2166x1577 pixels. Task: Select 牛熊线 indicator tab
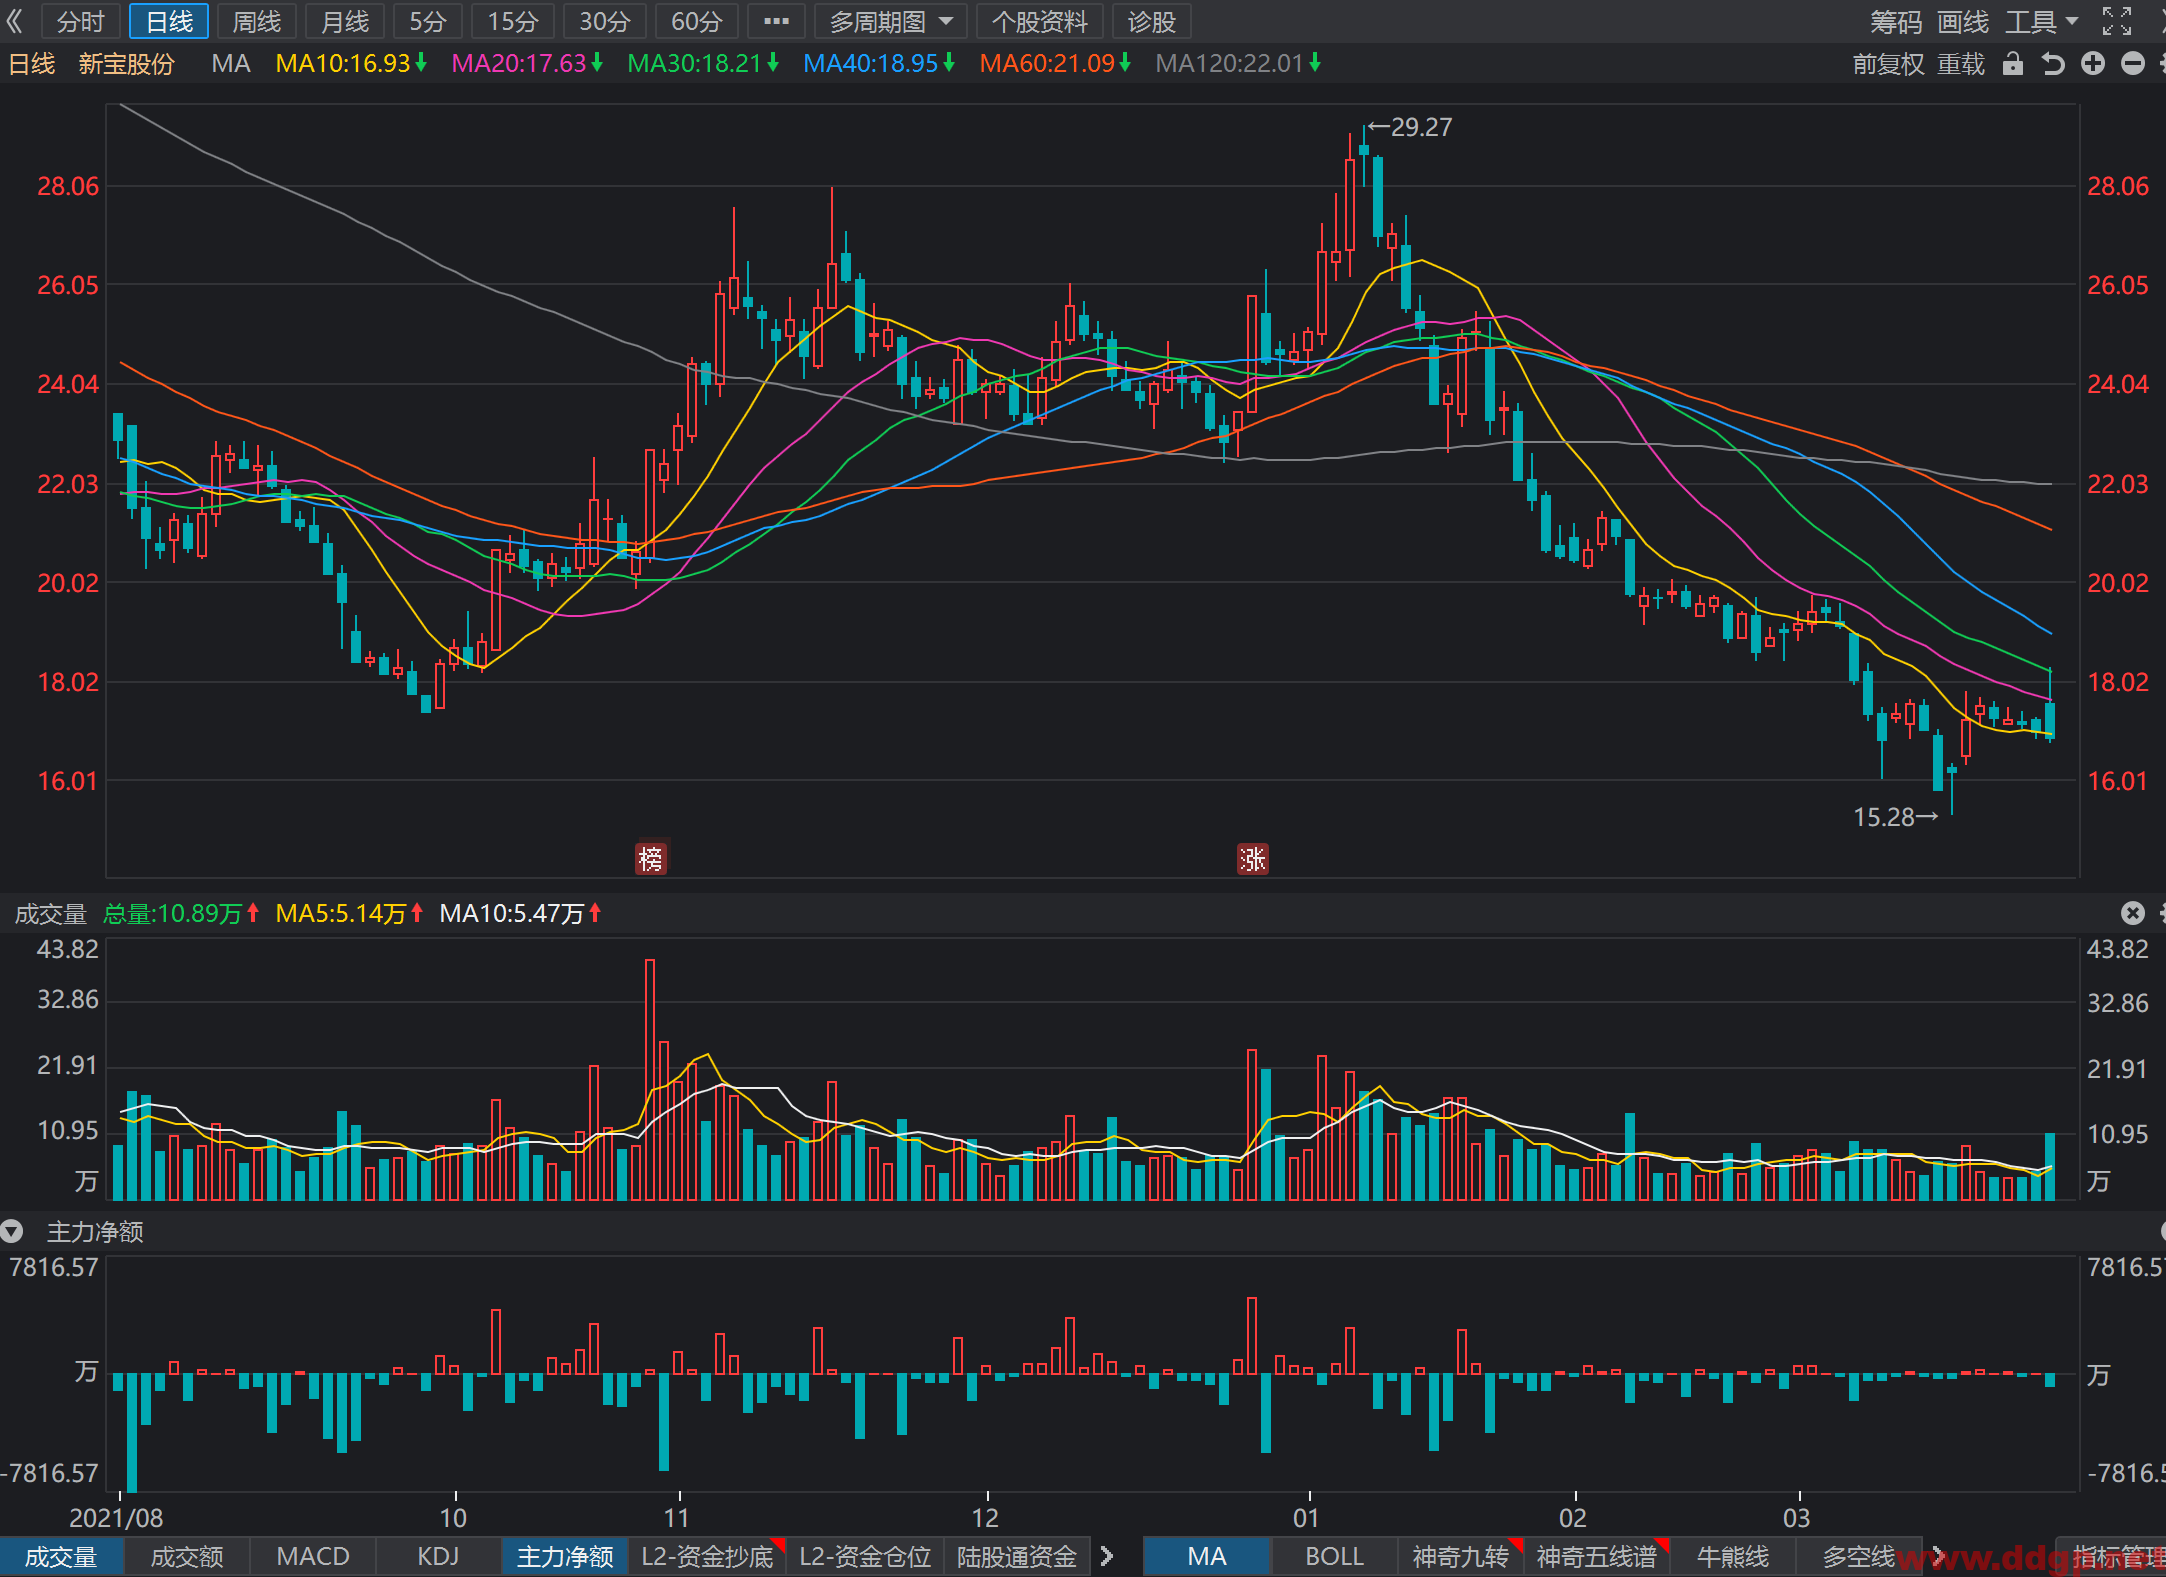click(x=1733, y=1557)
